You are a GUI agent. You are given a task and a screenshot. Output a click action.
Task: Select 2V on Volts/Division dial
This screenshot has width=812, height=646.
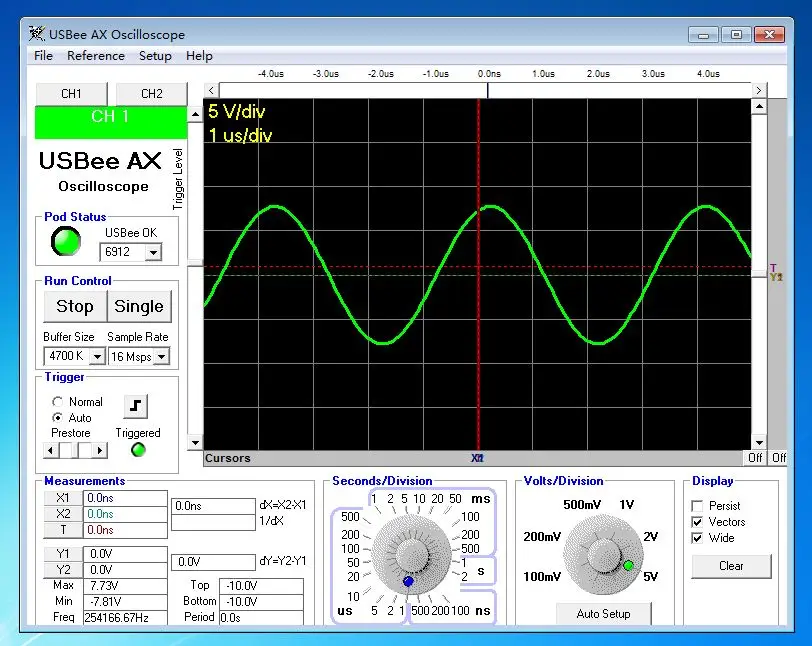click(651, 537)
